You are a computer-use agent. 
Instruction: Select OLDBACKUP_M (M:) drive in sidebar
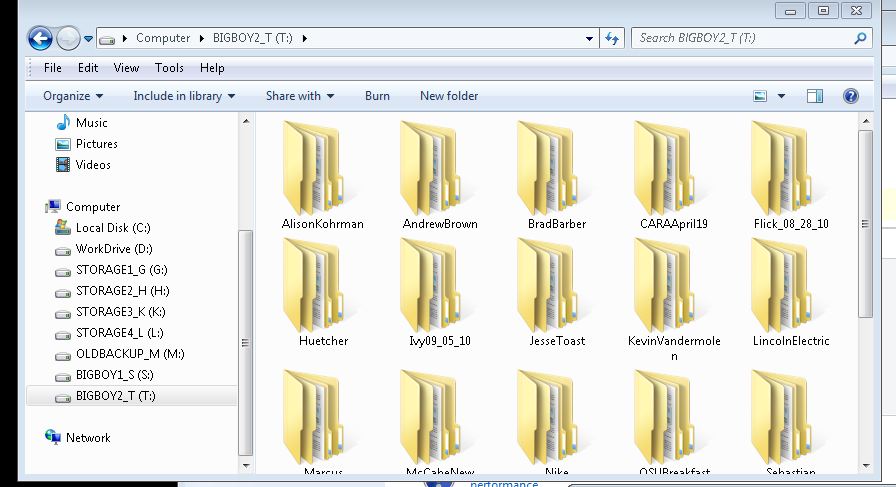tap(130, 354)
